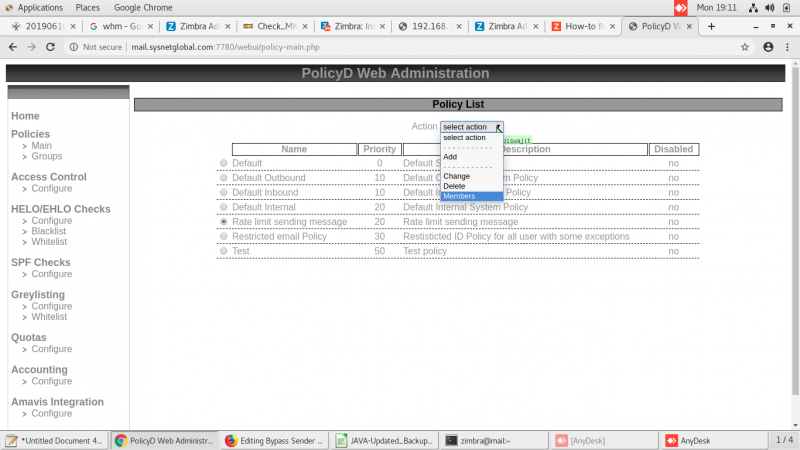This screenshot has height=450, width=800.
Task: Bookmark this page with star icon
Action: [745, 47]
